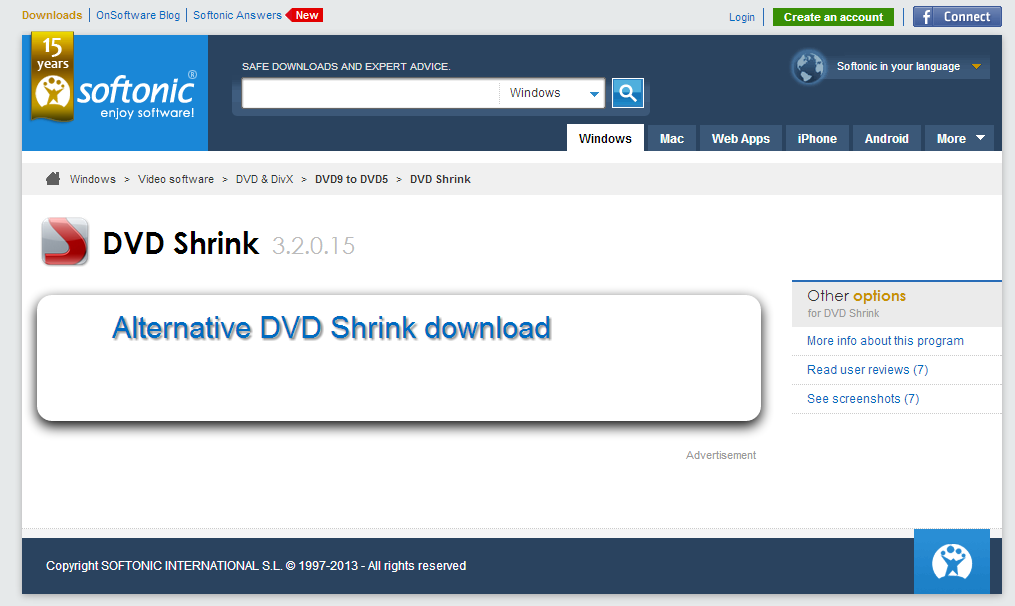The image size is (1015, 606).
Task: Click the Login link
Action: click(741, 17)
